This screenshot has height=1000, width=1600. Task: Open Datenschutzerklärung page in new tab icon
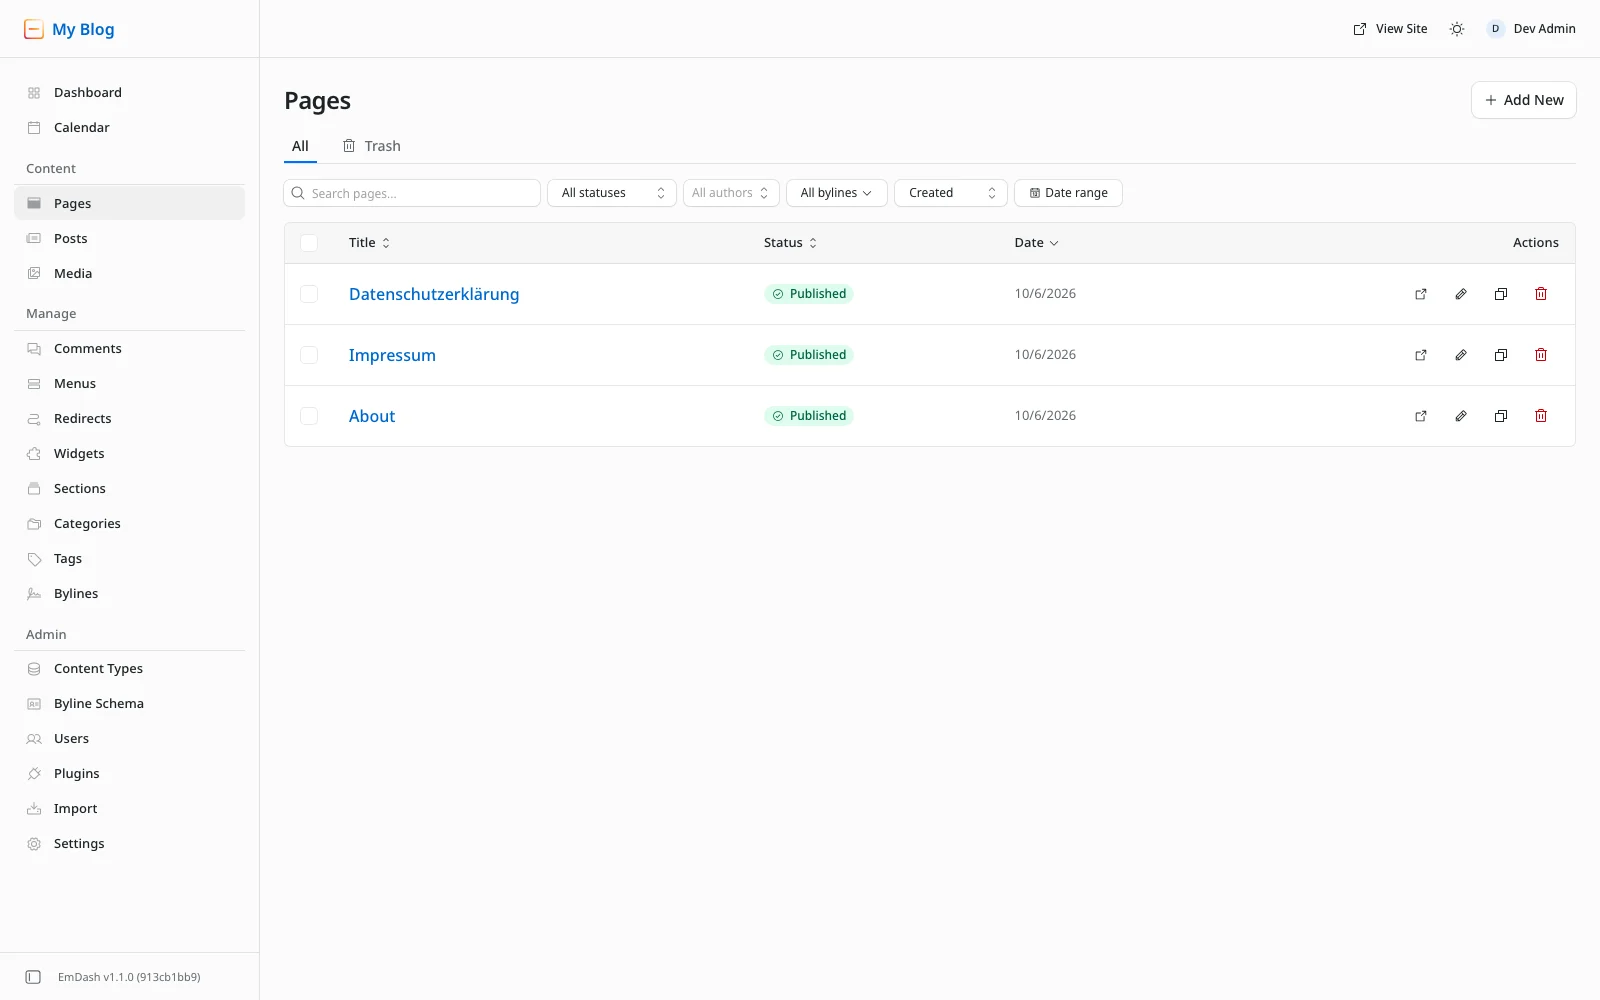point(1421,294)
